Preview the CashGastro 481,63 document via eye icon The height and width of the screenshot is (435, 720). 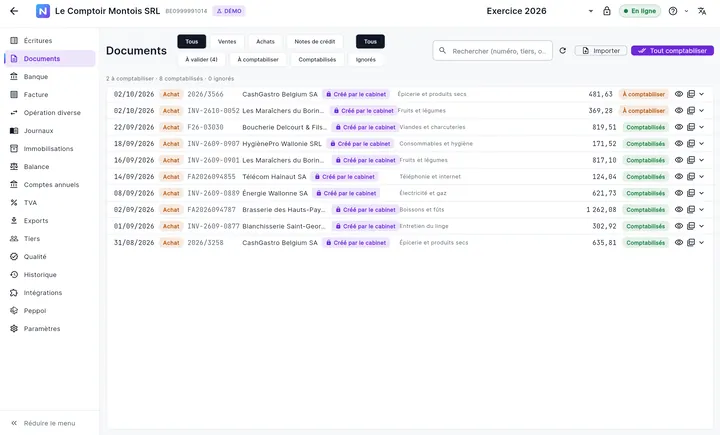679,94
